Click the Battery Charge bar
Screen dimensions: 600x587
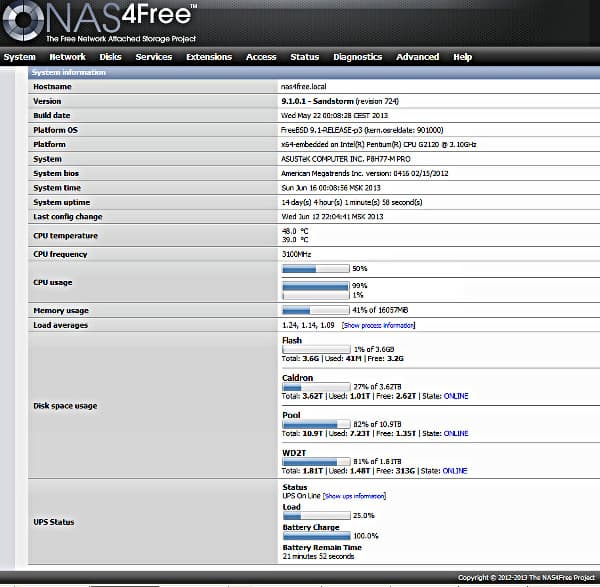pos(316,536)
